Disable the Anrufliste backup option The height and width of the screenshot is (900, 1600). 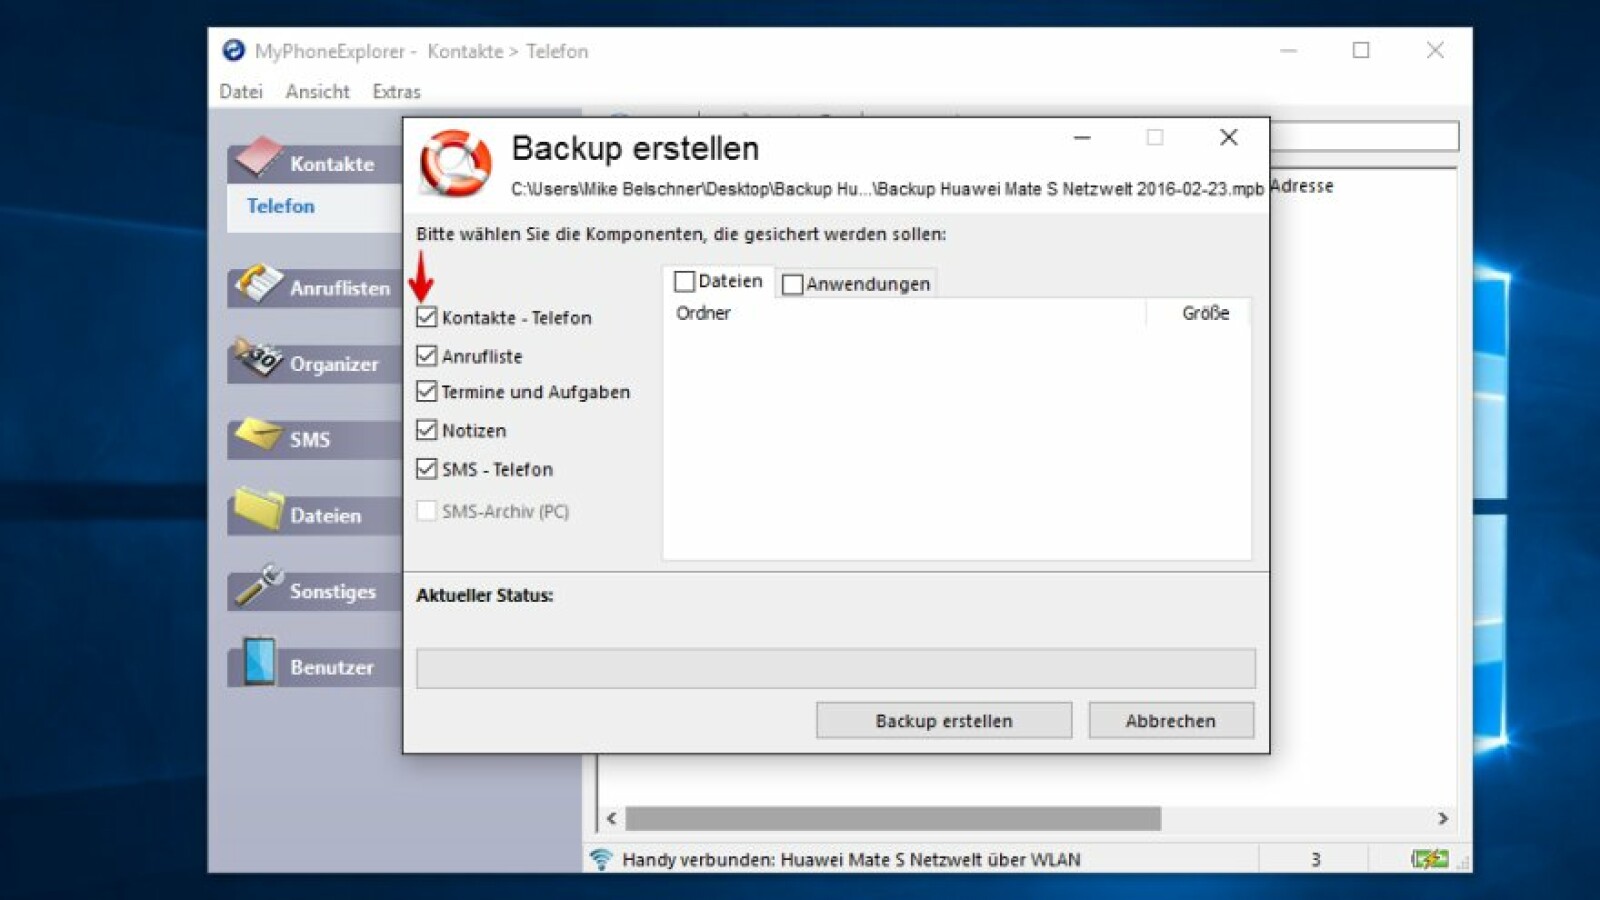click(425, 355)
